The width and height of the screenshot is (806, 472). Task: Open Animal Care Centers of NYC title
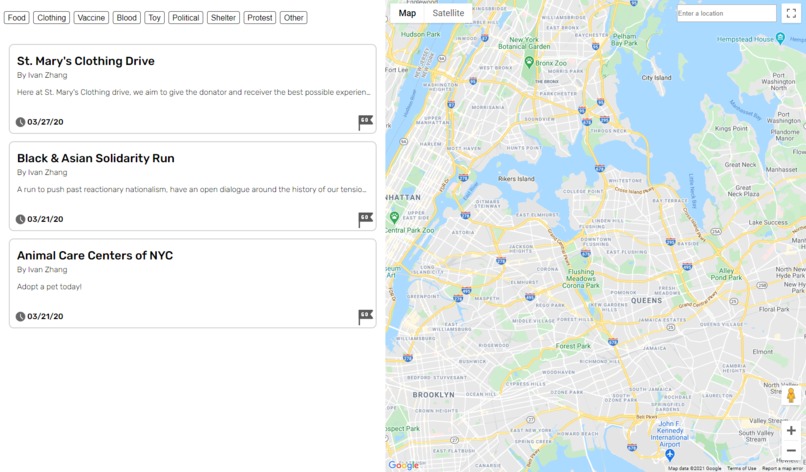coord(95,255)
